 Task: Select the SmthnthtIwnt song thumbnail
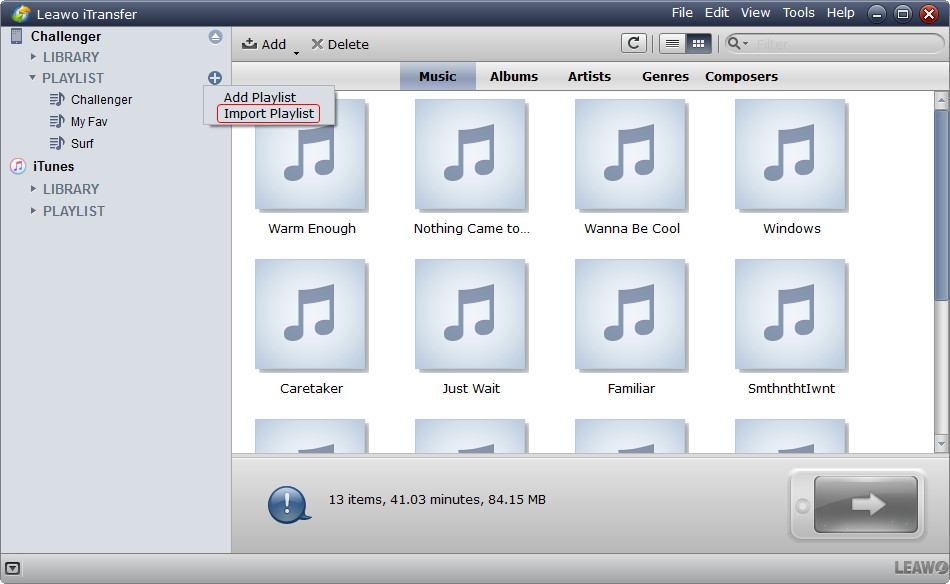(x=790, y=314)
